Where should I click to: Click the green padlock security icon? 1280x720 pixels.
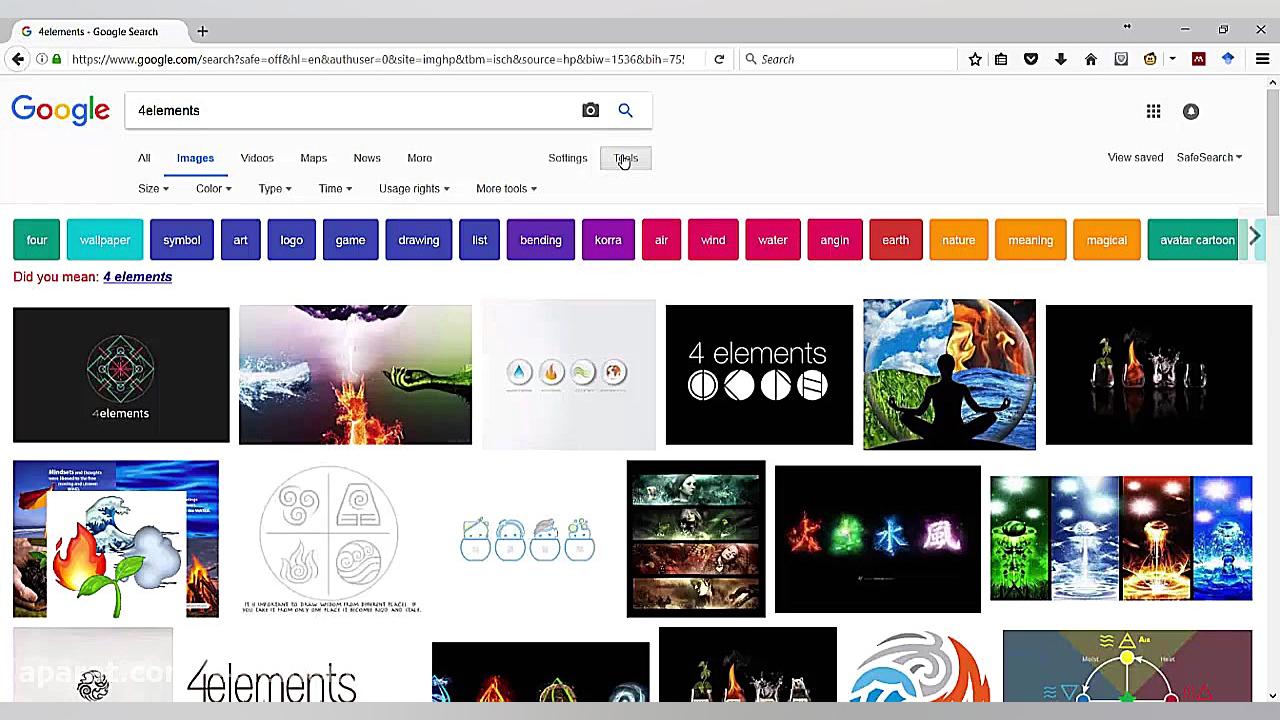[x=57, y=59]
